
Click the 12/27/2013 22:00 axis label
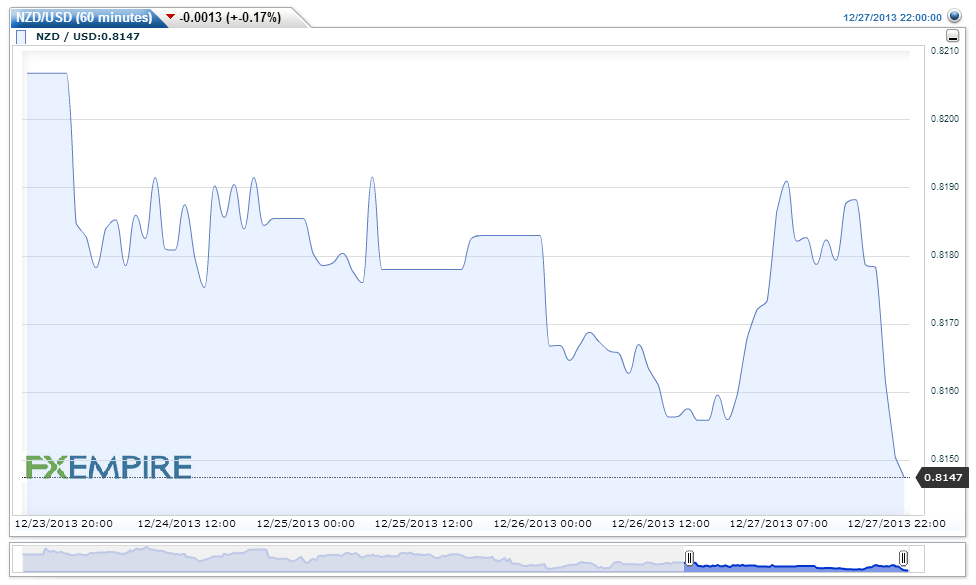(x=897, y=524)
